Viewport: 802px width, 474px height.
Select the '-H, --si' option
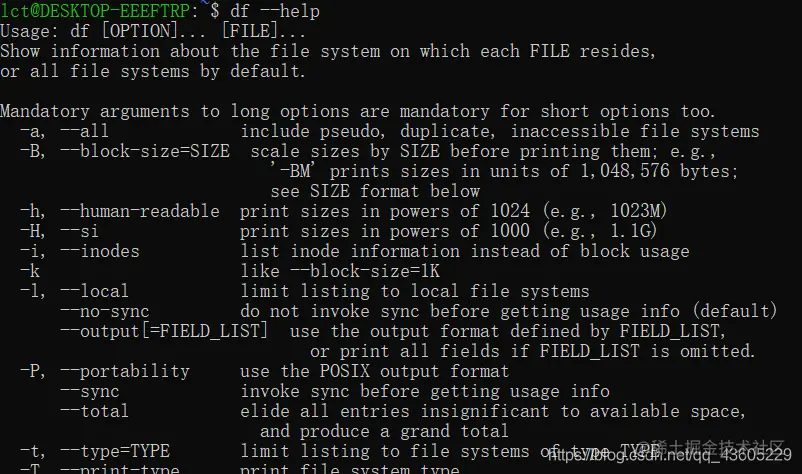[x=59, y=231]
